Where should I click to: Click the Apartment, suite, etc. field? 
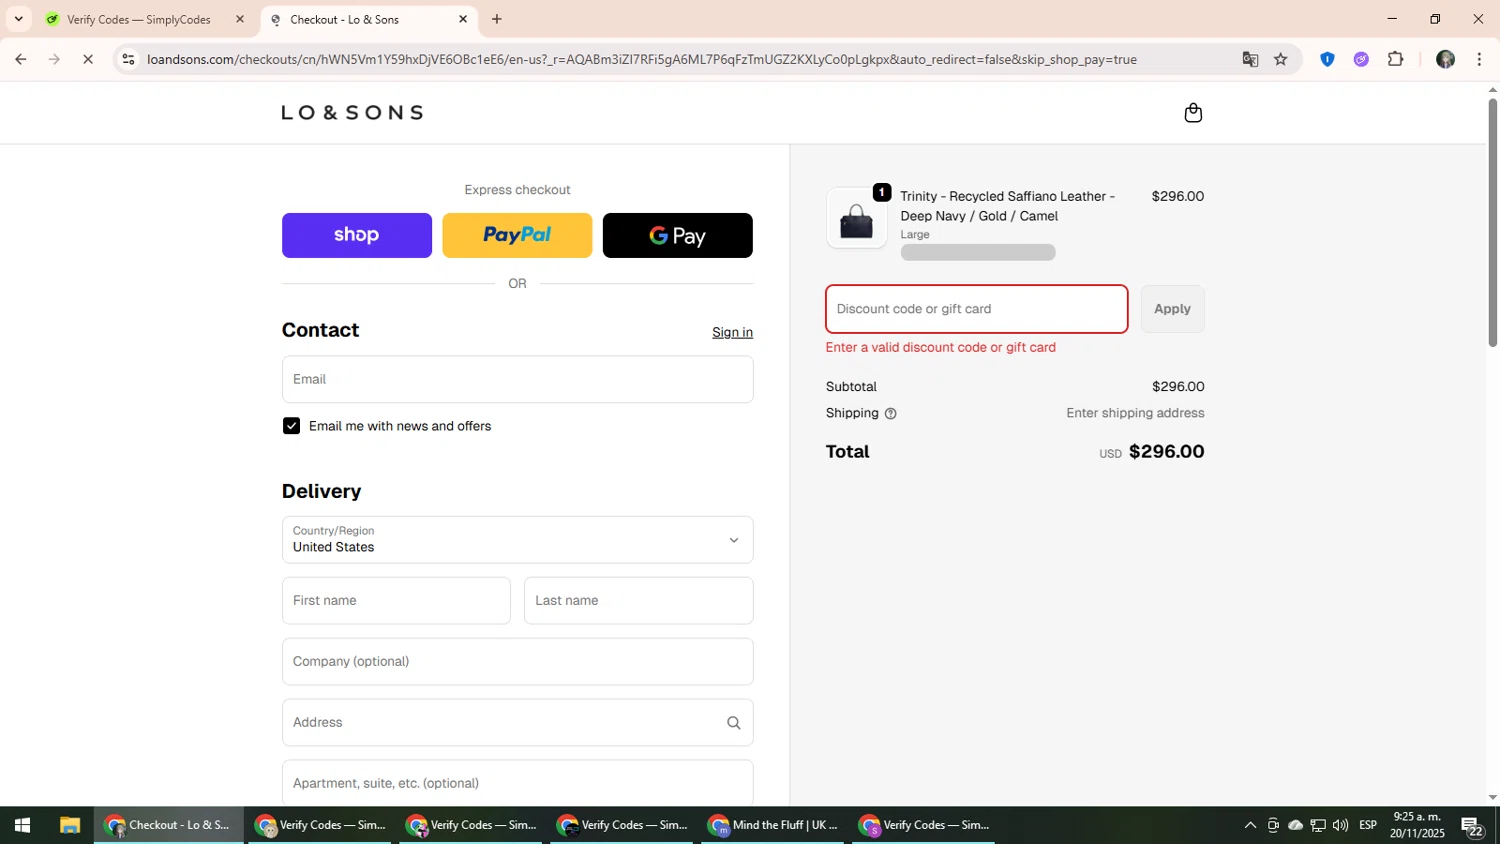coord(517,783)
